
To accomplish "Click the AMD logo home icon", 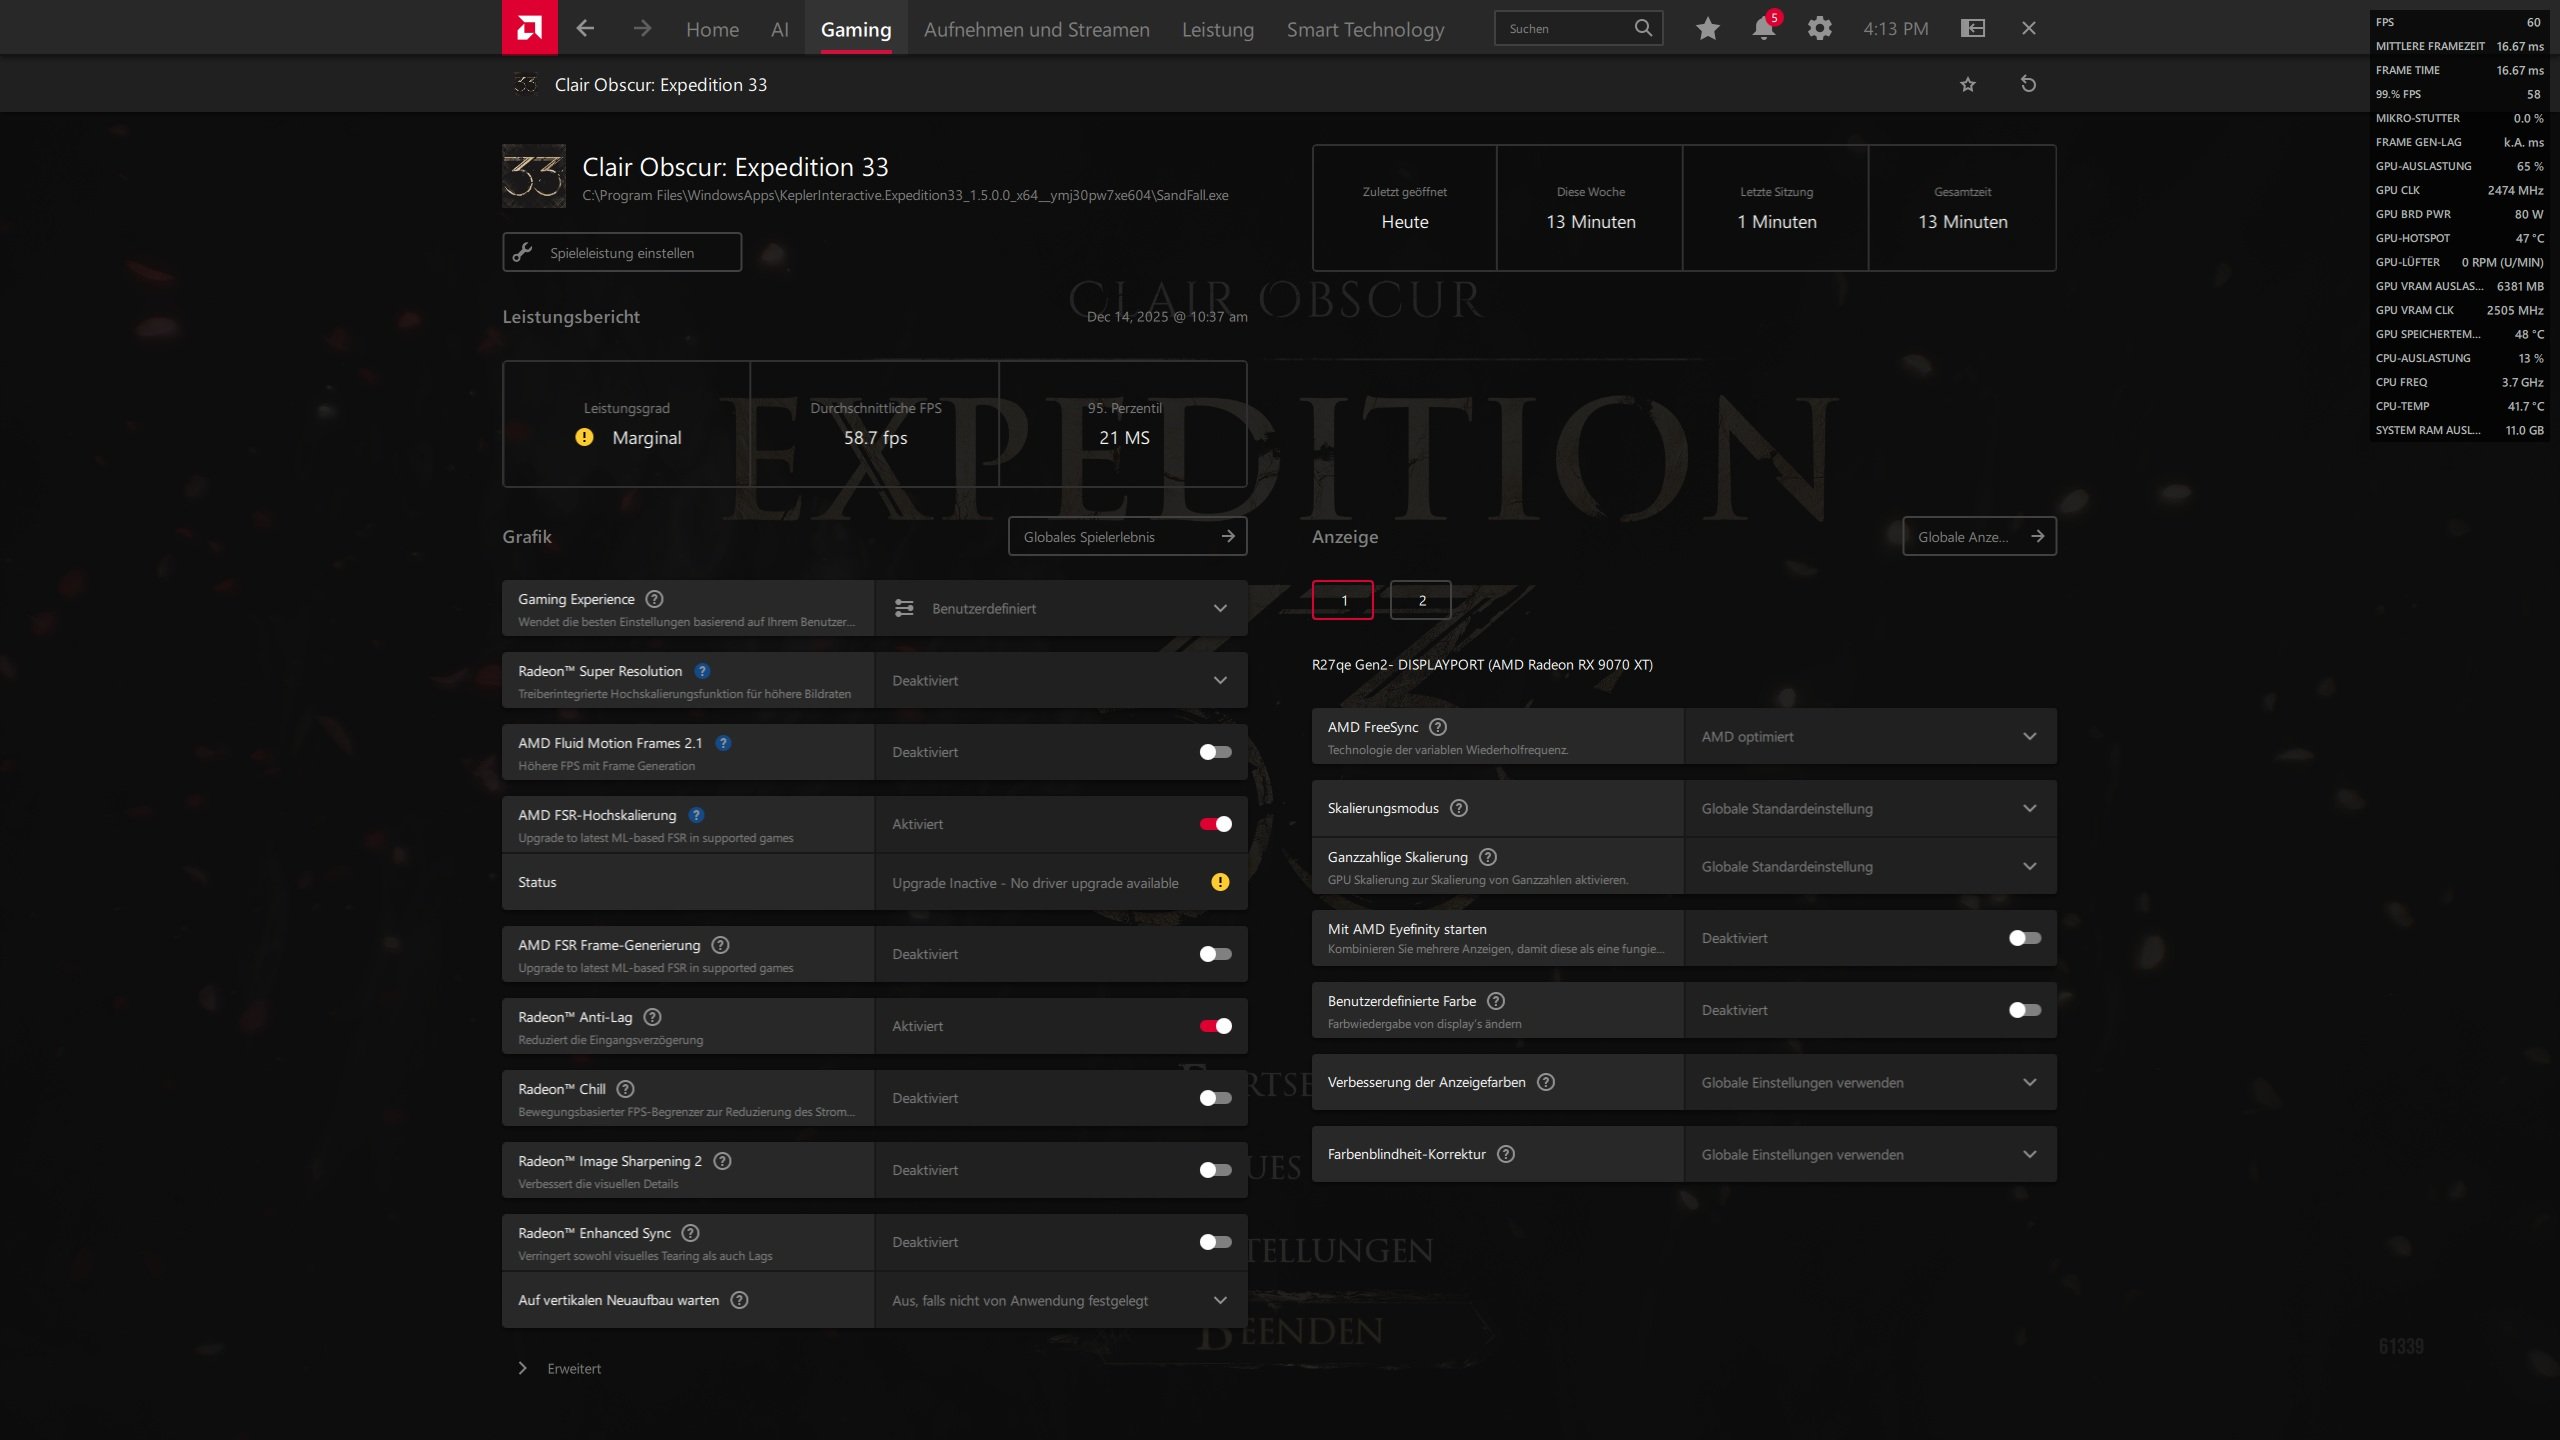I will click(x=529, y=28).
